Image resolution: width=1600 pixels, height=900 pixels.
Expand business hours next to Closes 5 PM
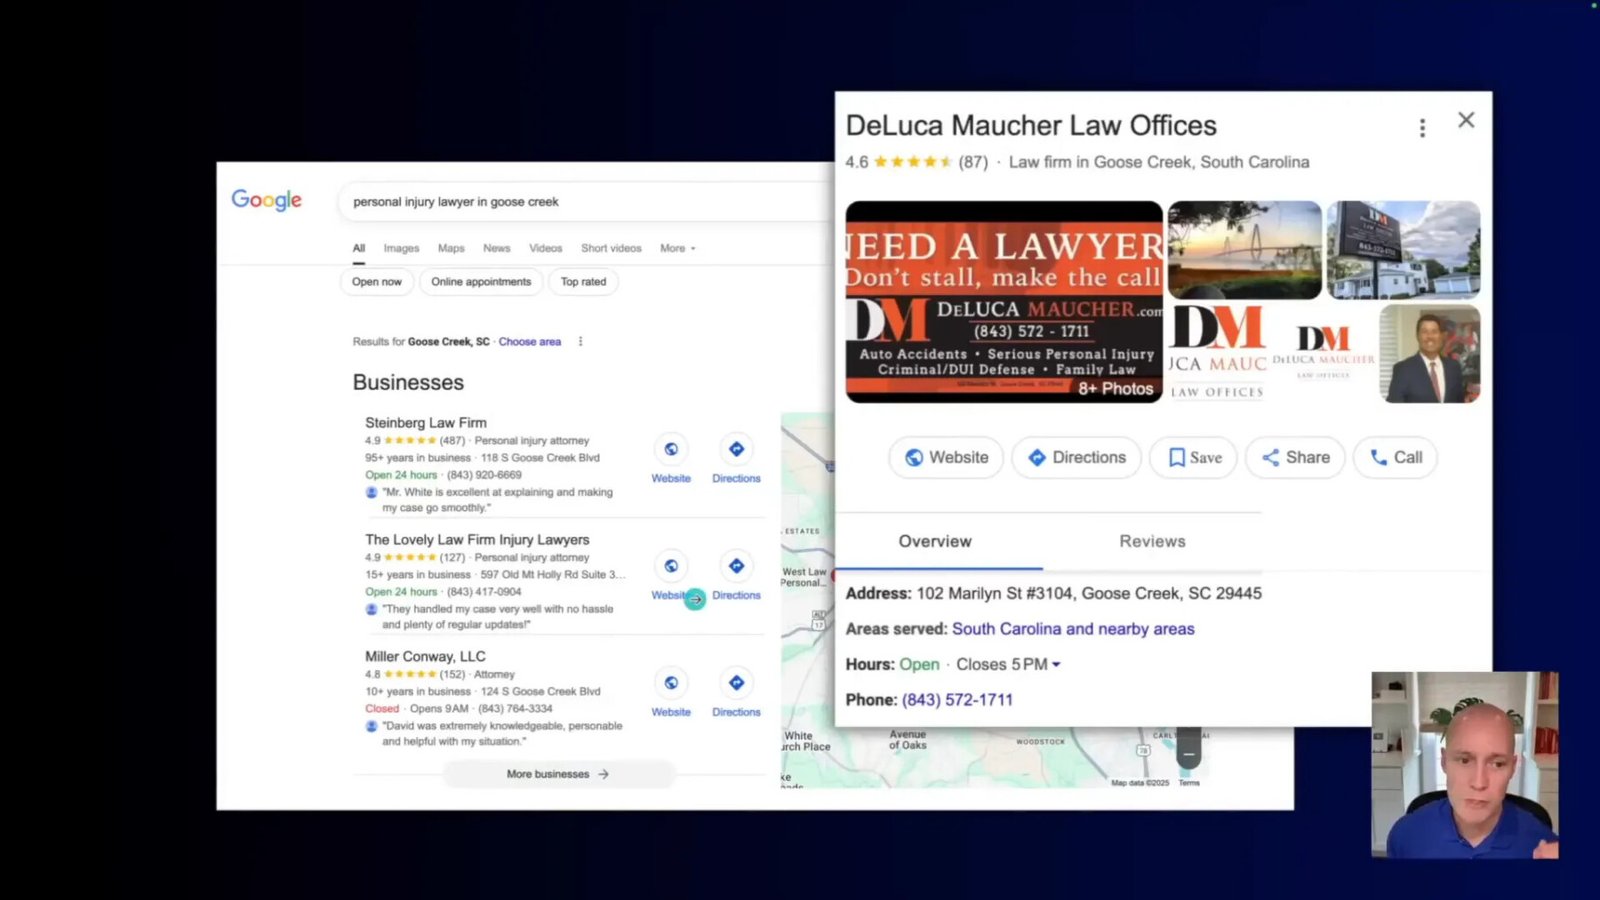coord(1056,665)
